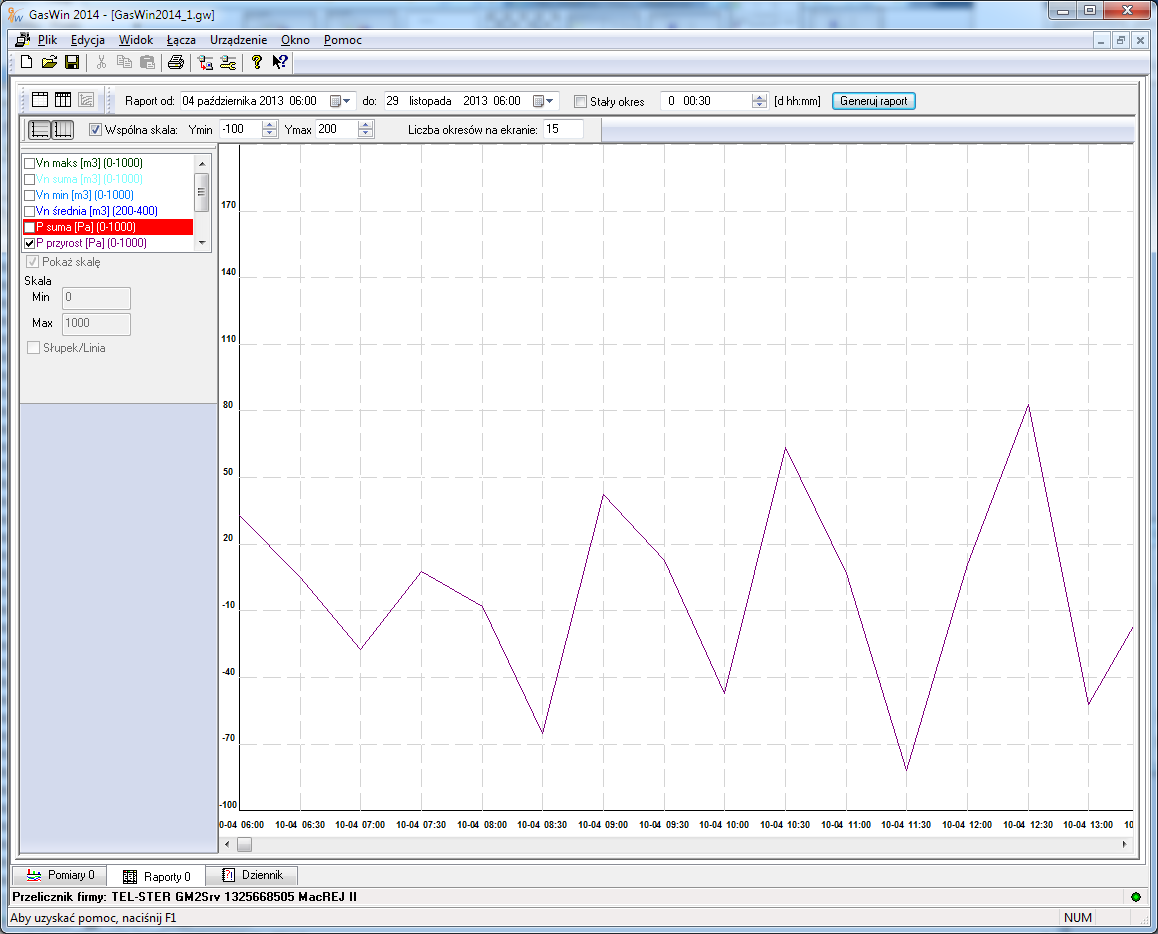Open a file with the folder icon

click(49, 63)
